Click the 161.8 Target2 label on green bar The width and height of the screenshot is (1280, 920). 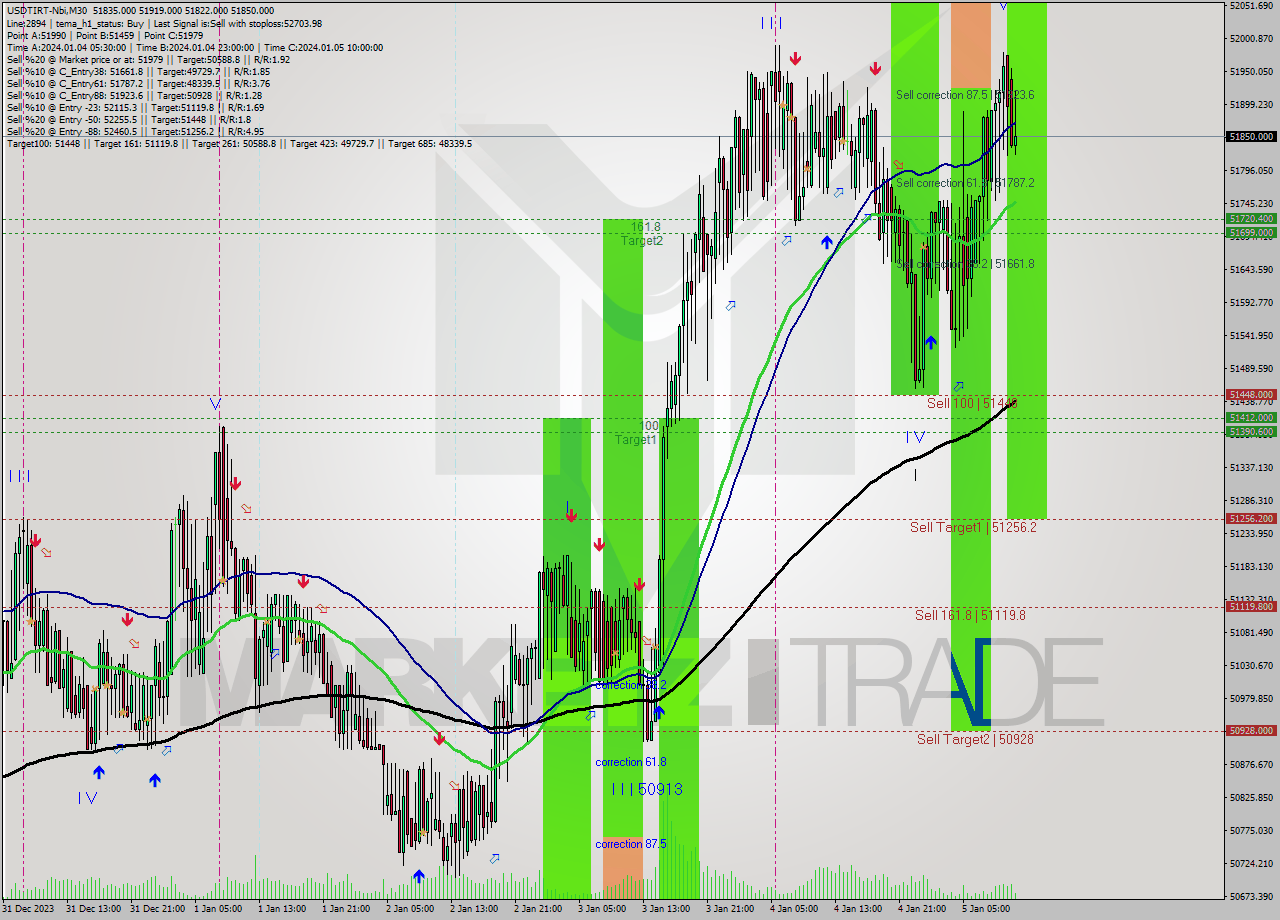pos(641,234)
